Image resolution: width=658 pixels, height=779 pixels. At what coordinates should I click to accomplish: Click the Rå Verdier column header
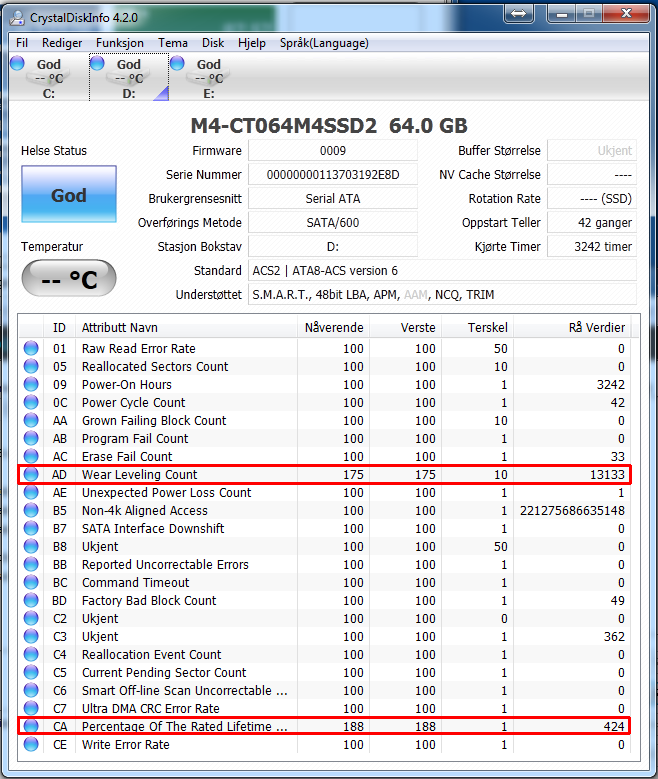[573, 328]
